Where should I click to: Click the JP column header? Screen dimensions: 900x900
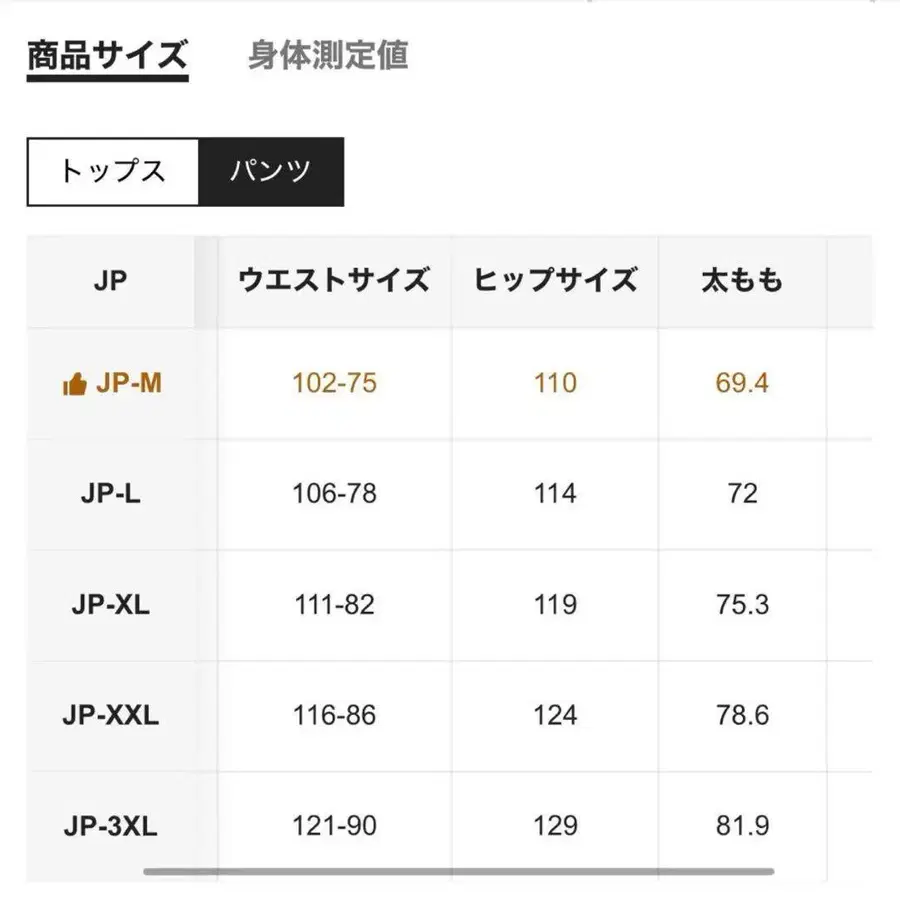point(110,281)
